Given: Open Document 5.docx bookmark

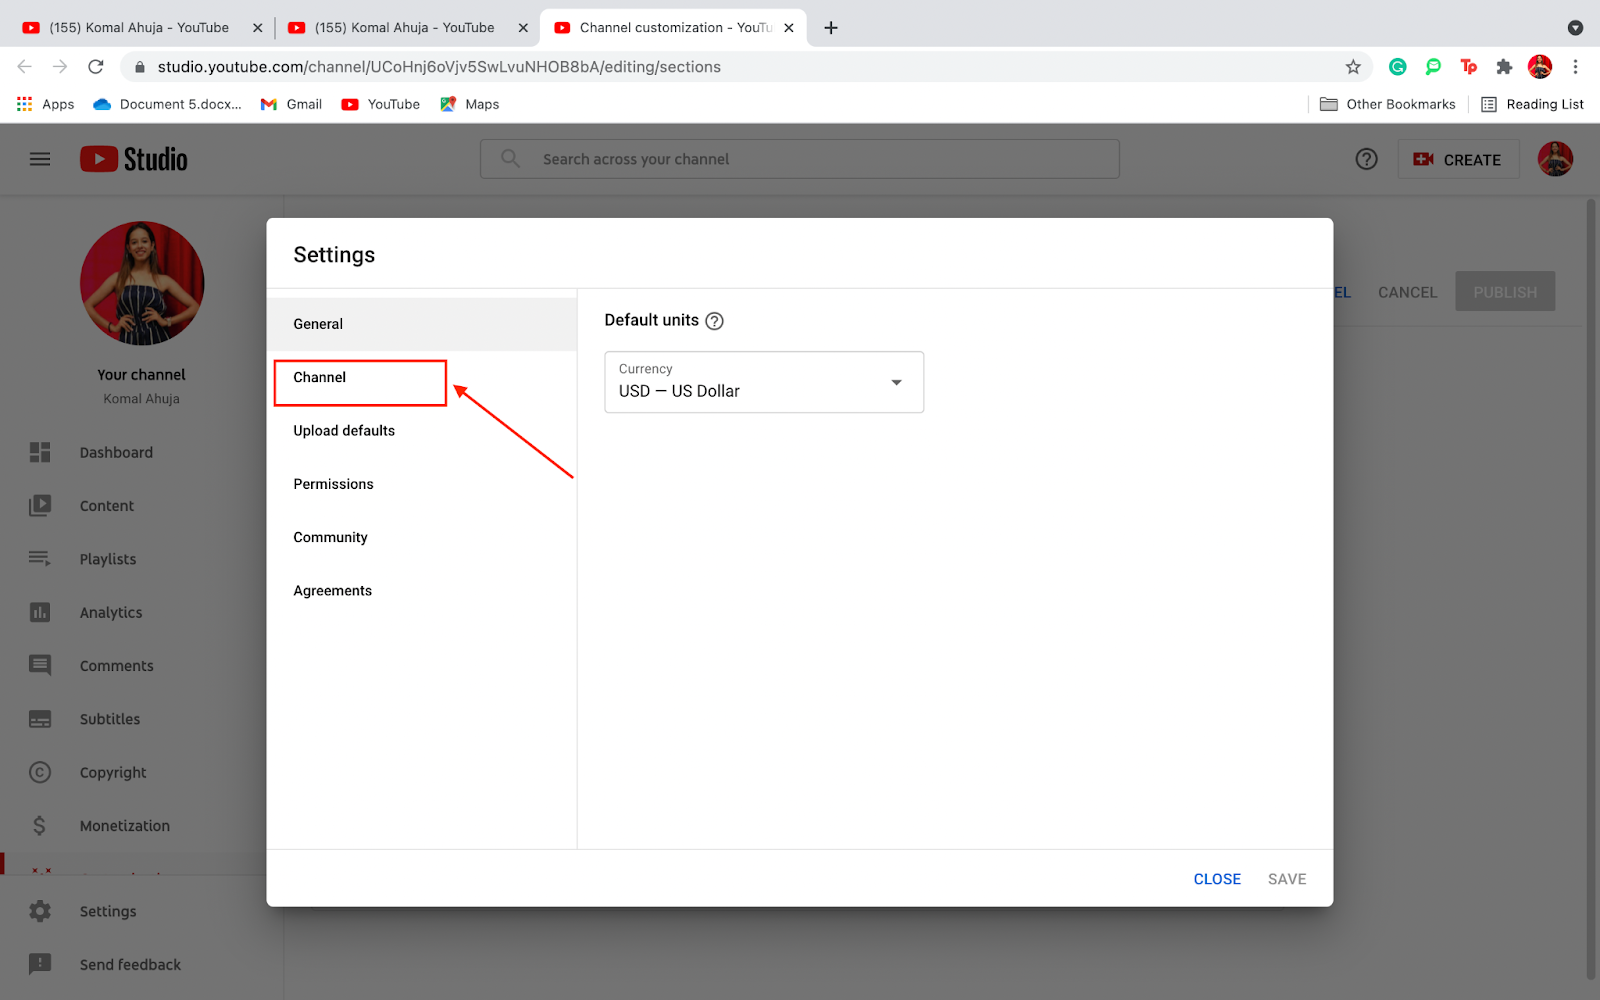Looking at the screenshot, I should pos(167,104).
